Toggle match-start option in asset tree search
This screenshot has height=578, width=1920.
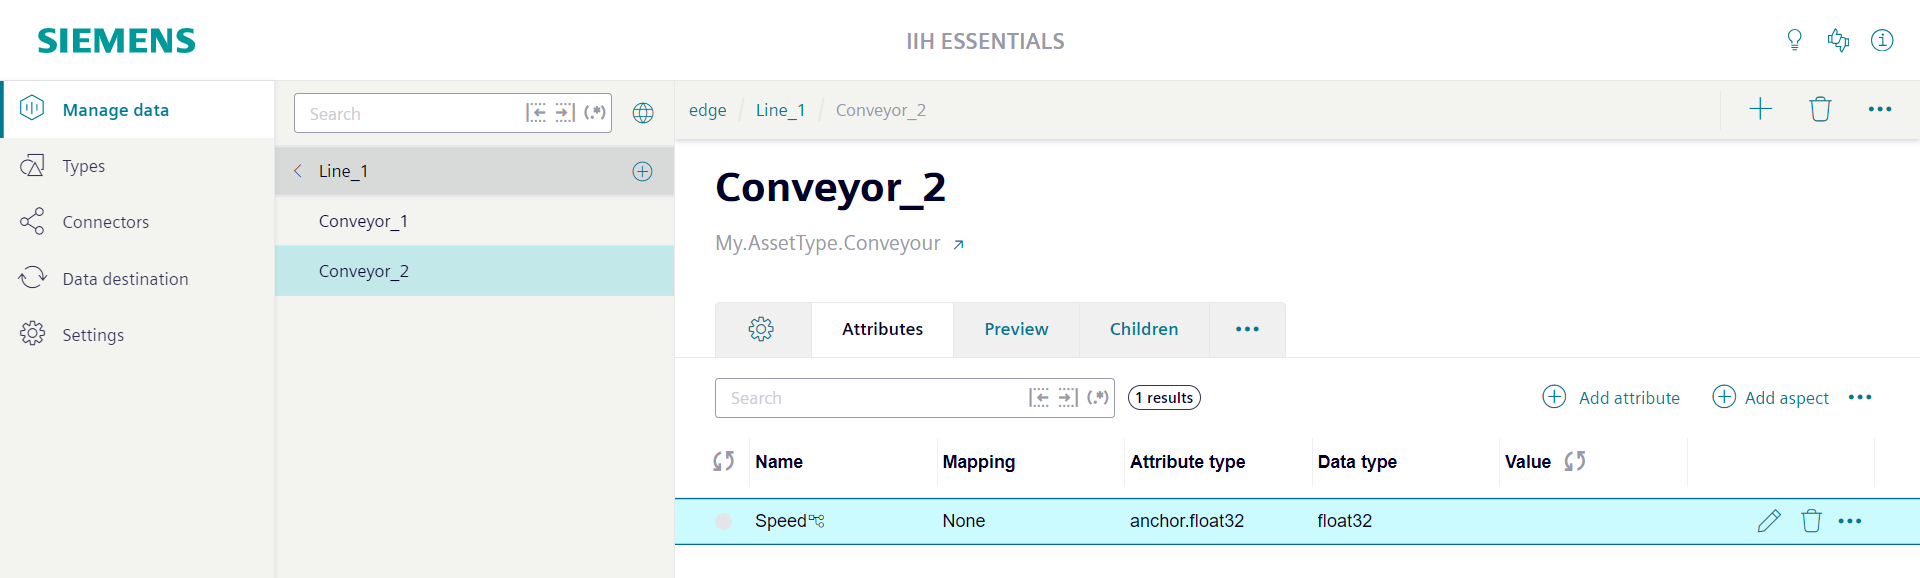pyautogui.click(x=536, y=113)
